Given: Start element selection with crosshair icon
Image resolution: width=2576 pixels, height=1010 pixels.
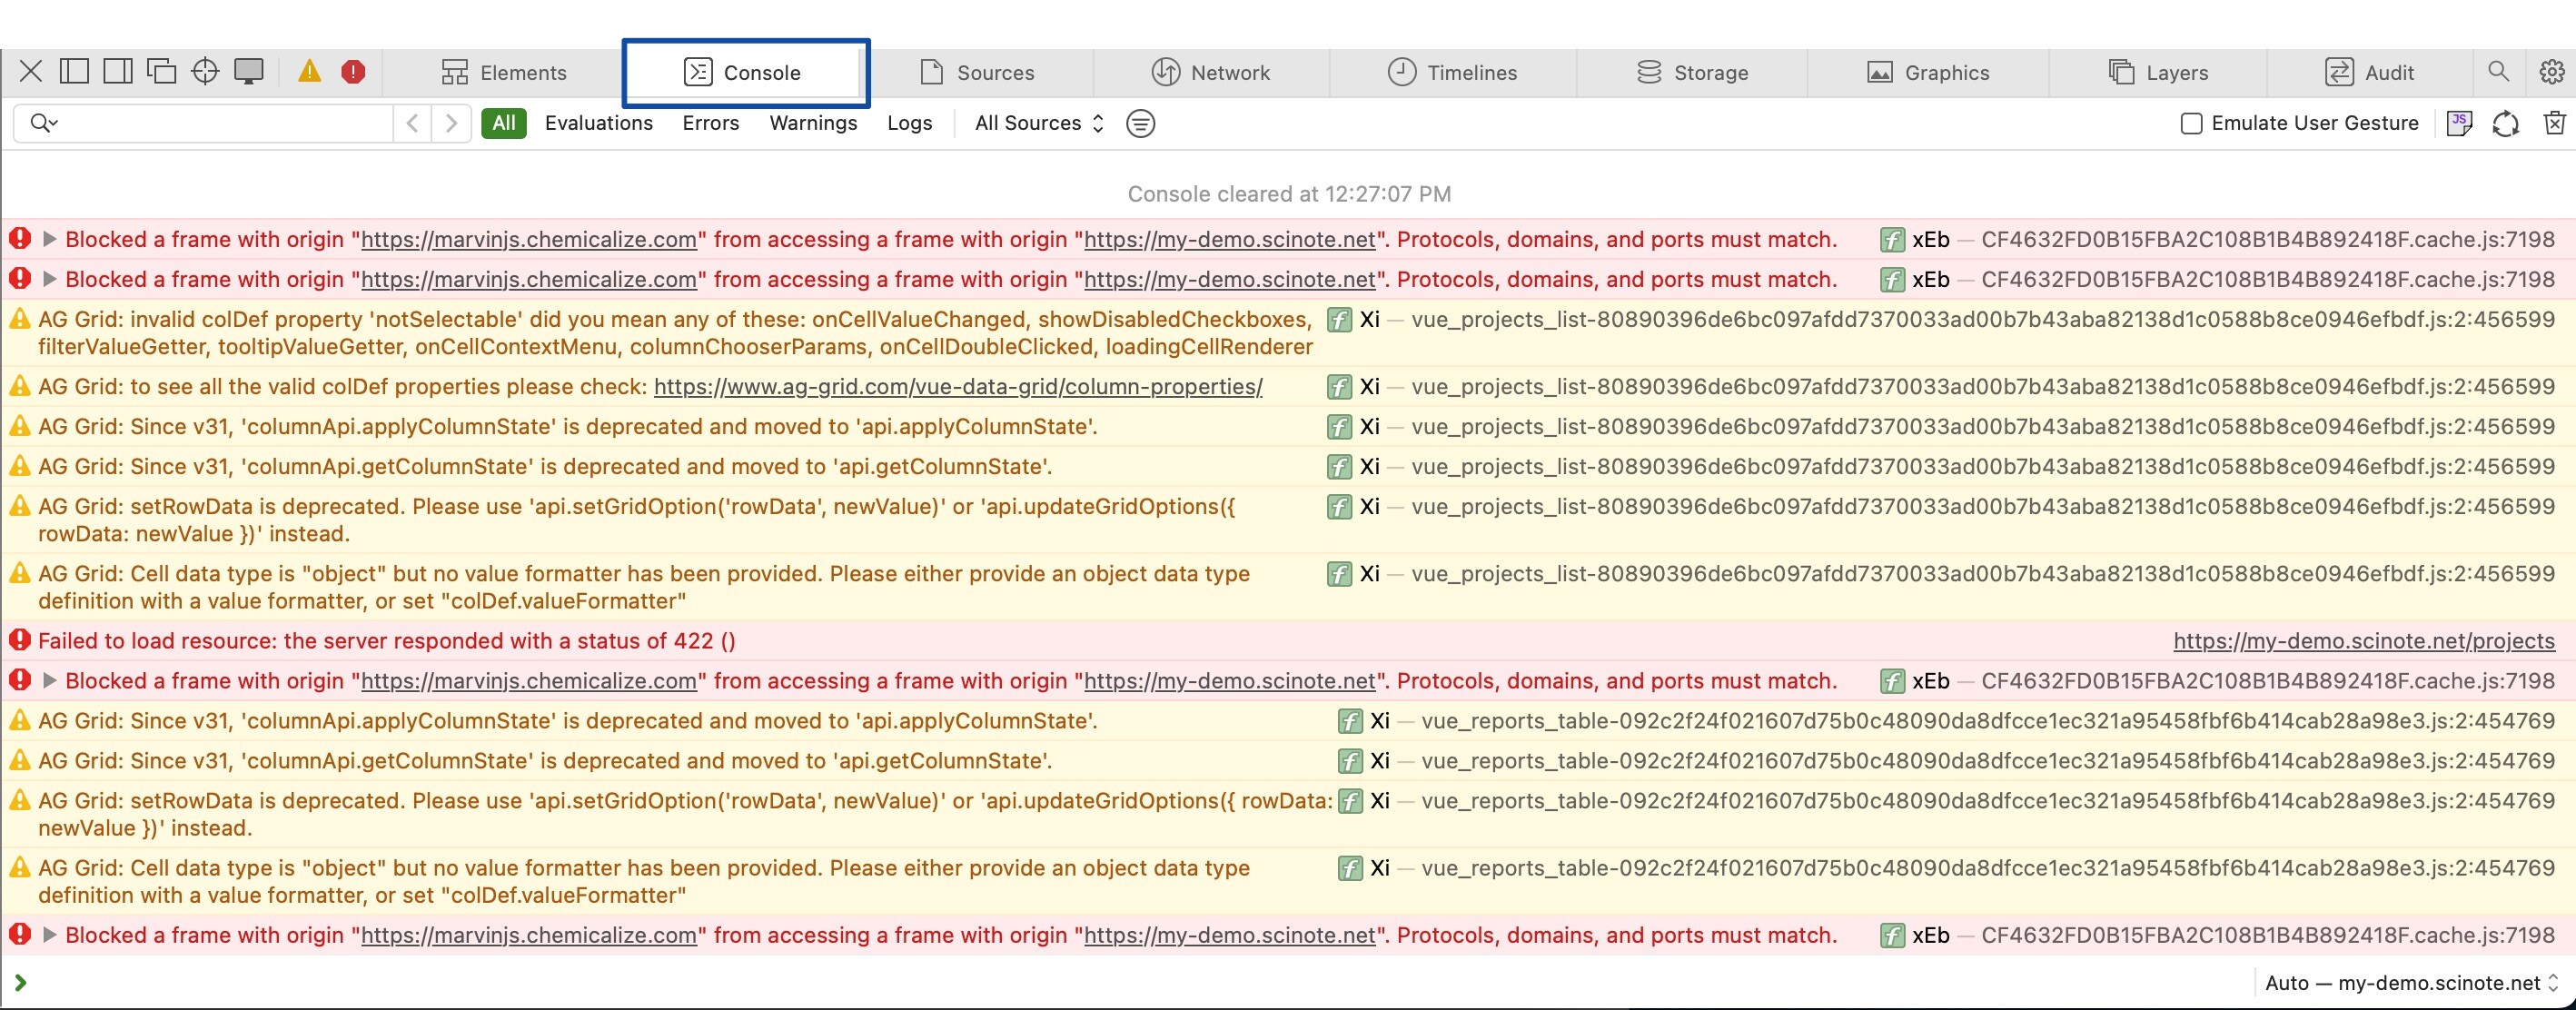Looking at the screenshot, I should pyautogui.click(x=205, y=71).
